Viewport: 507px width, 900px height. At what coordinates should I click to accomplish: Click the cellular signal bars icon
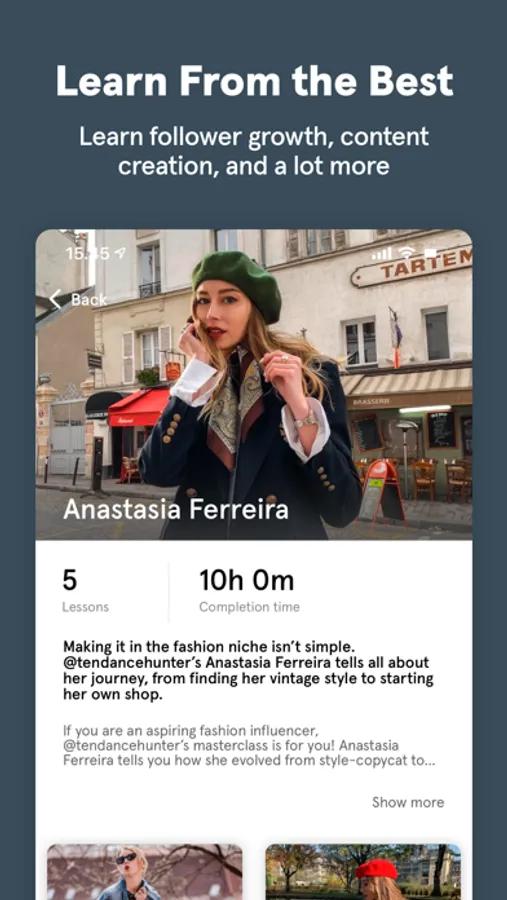[381, 253]
